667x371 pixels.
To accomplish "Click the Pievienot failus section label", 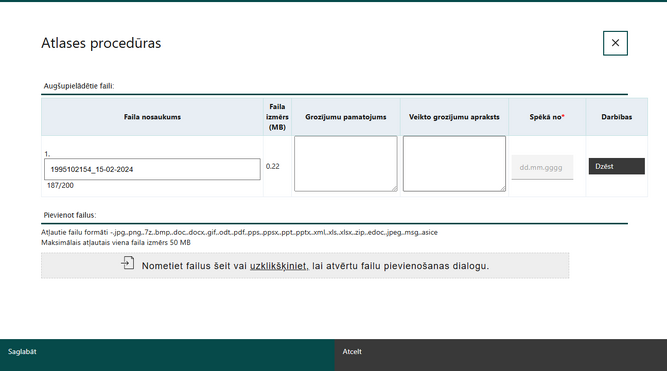I will 70,215.
